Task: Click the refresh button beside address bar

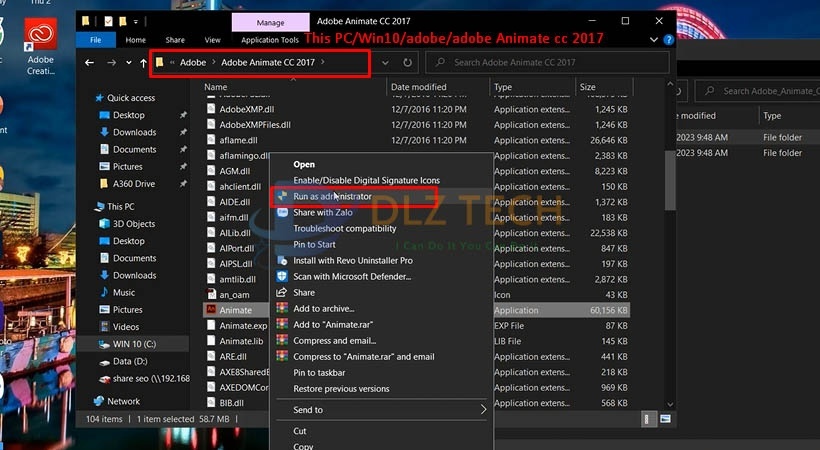Action: point(408,63)
